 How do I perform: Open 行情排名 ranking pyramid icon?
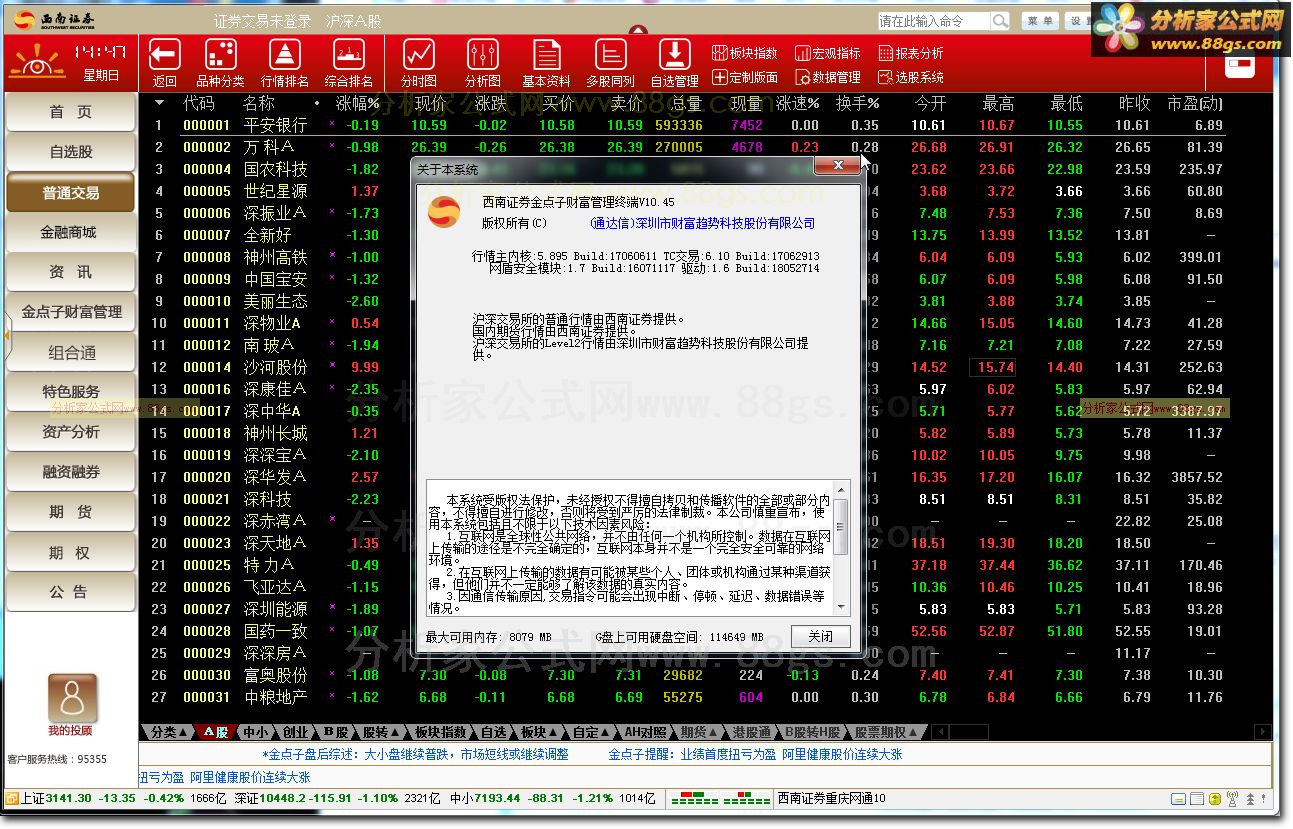tap(285, 55)
